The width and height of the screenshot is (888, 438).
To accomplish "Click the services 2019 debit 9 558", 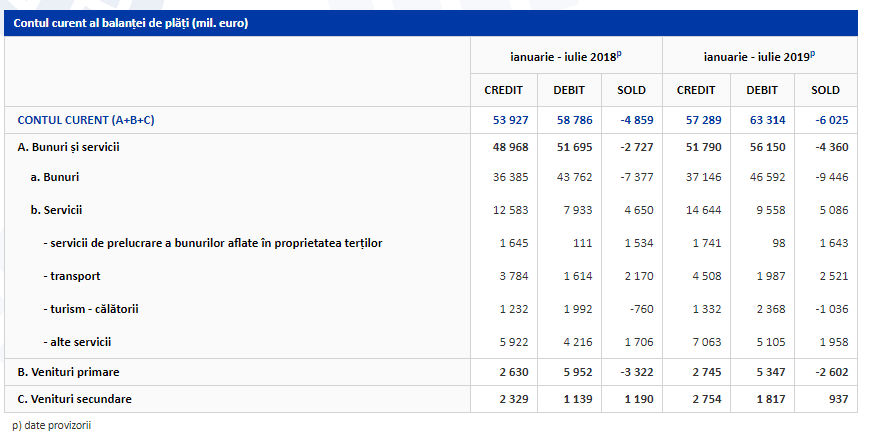I will coord(771,210).
